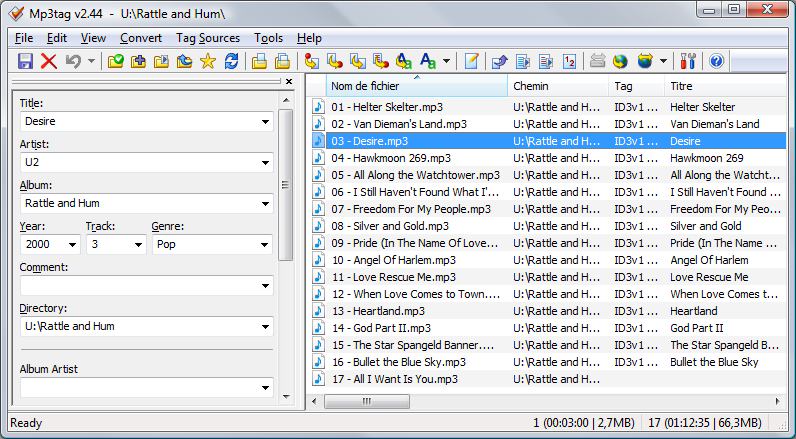
Task: Select file 05 - All Along the Watchtower.mp3
Action: [x=415, y=175]
